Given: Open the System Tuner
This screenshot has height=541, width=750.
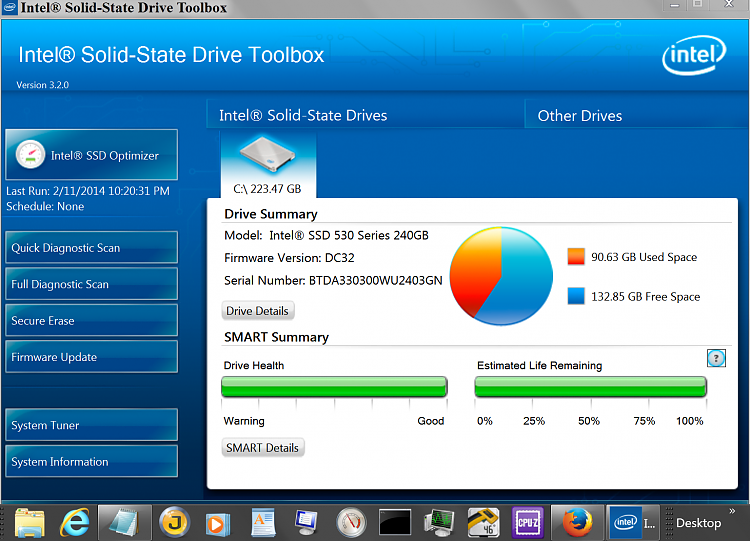Looking at the screenshot, I should tap(91, 425).
